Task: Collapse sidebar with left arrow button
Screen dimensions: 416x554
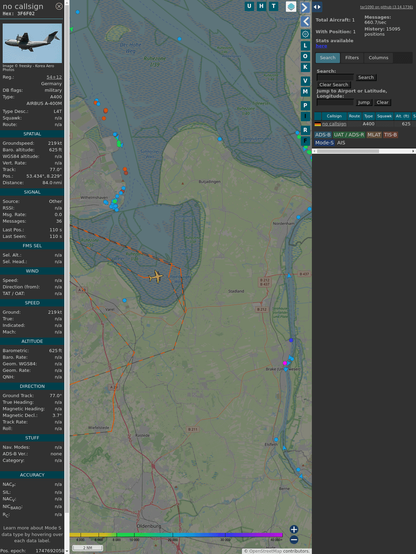Action: 305,21
